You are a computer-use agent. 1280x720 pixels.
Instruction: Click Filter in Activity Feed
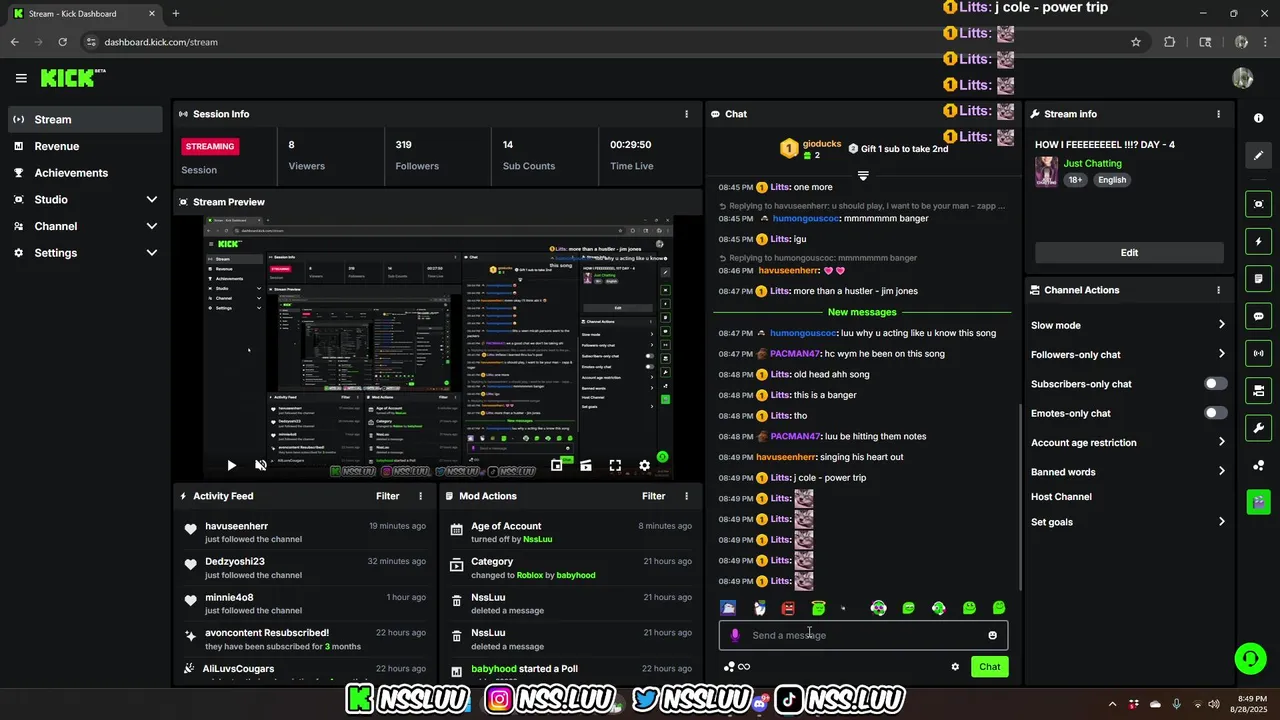click(x=388, y=496)
